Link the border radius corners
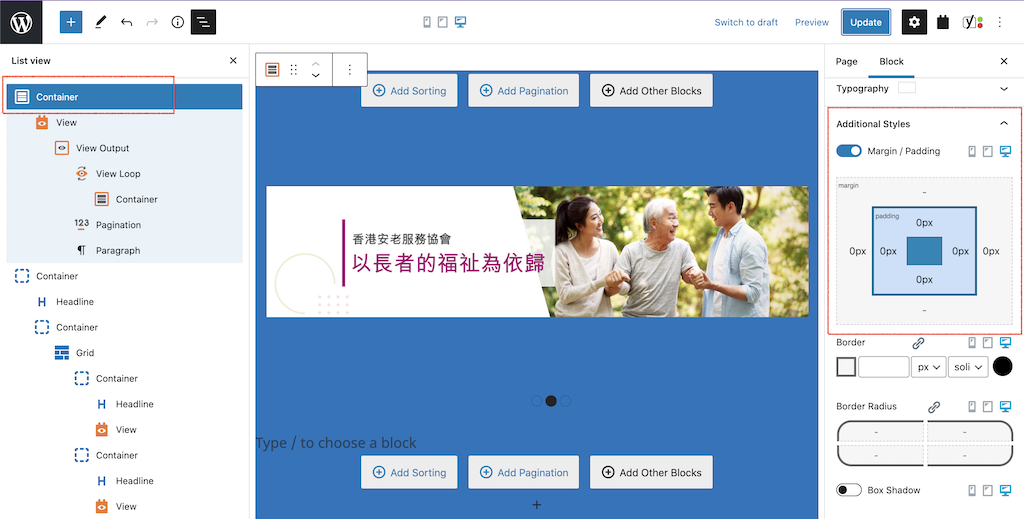Image resolution: width=1024 pixels, height=519 pixels. click(934, 407)
